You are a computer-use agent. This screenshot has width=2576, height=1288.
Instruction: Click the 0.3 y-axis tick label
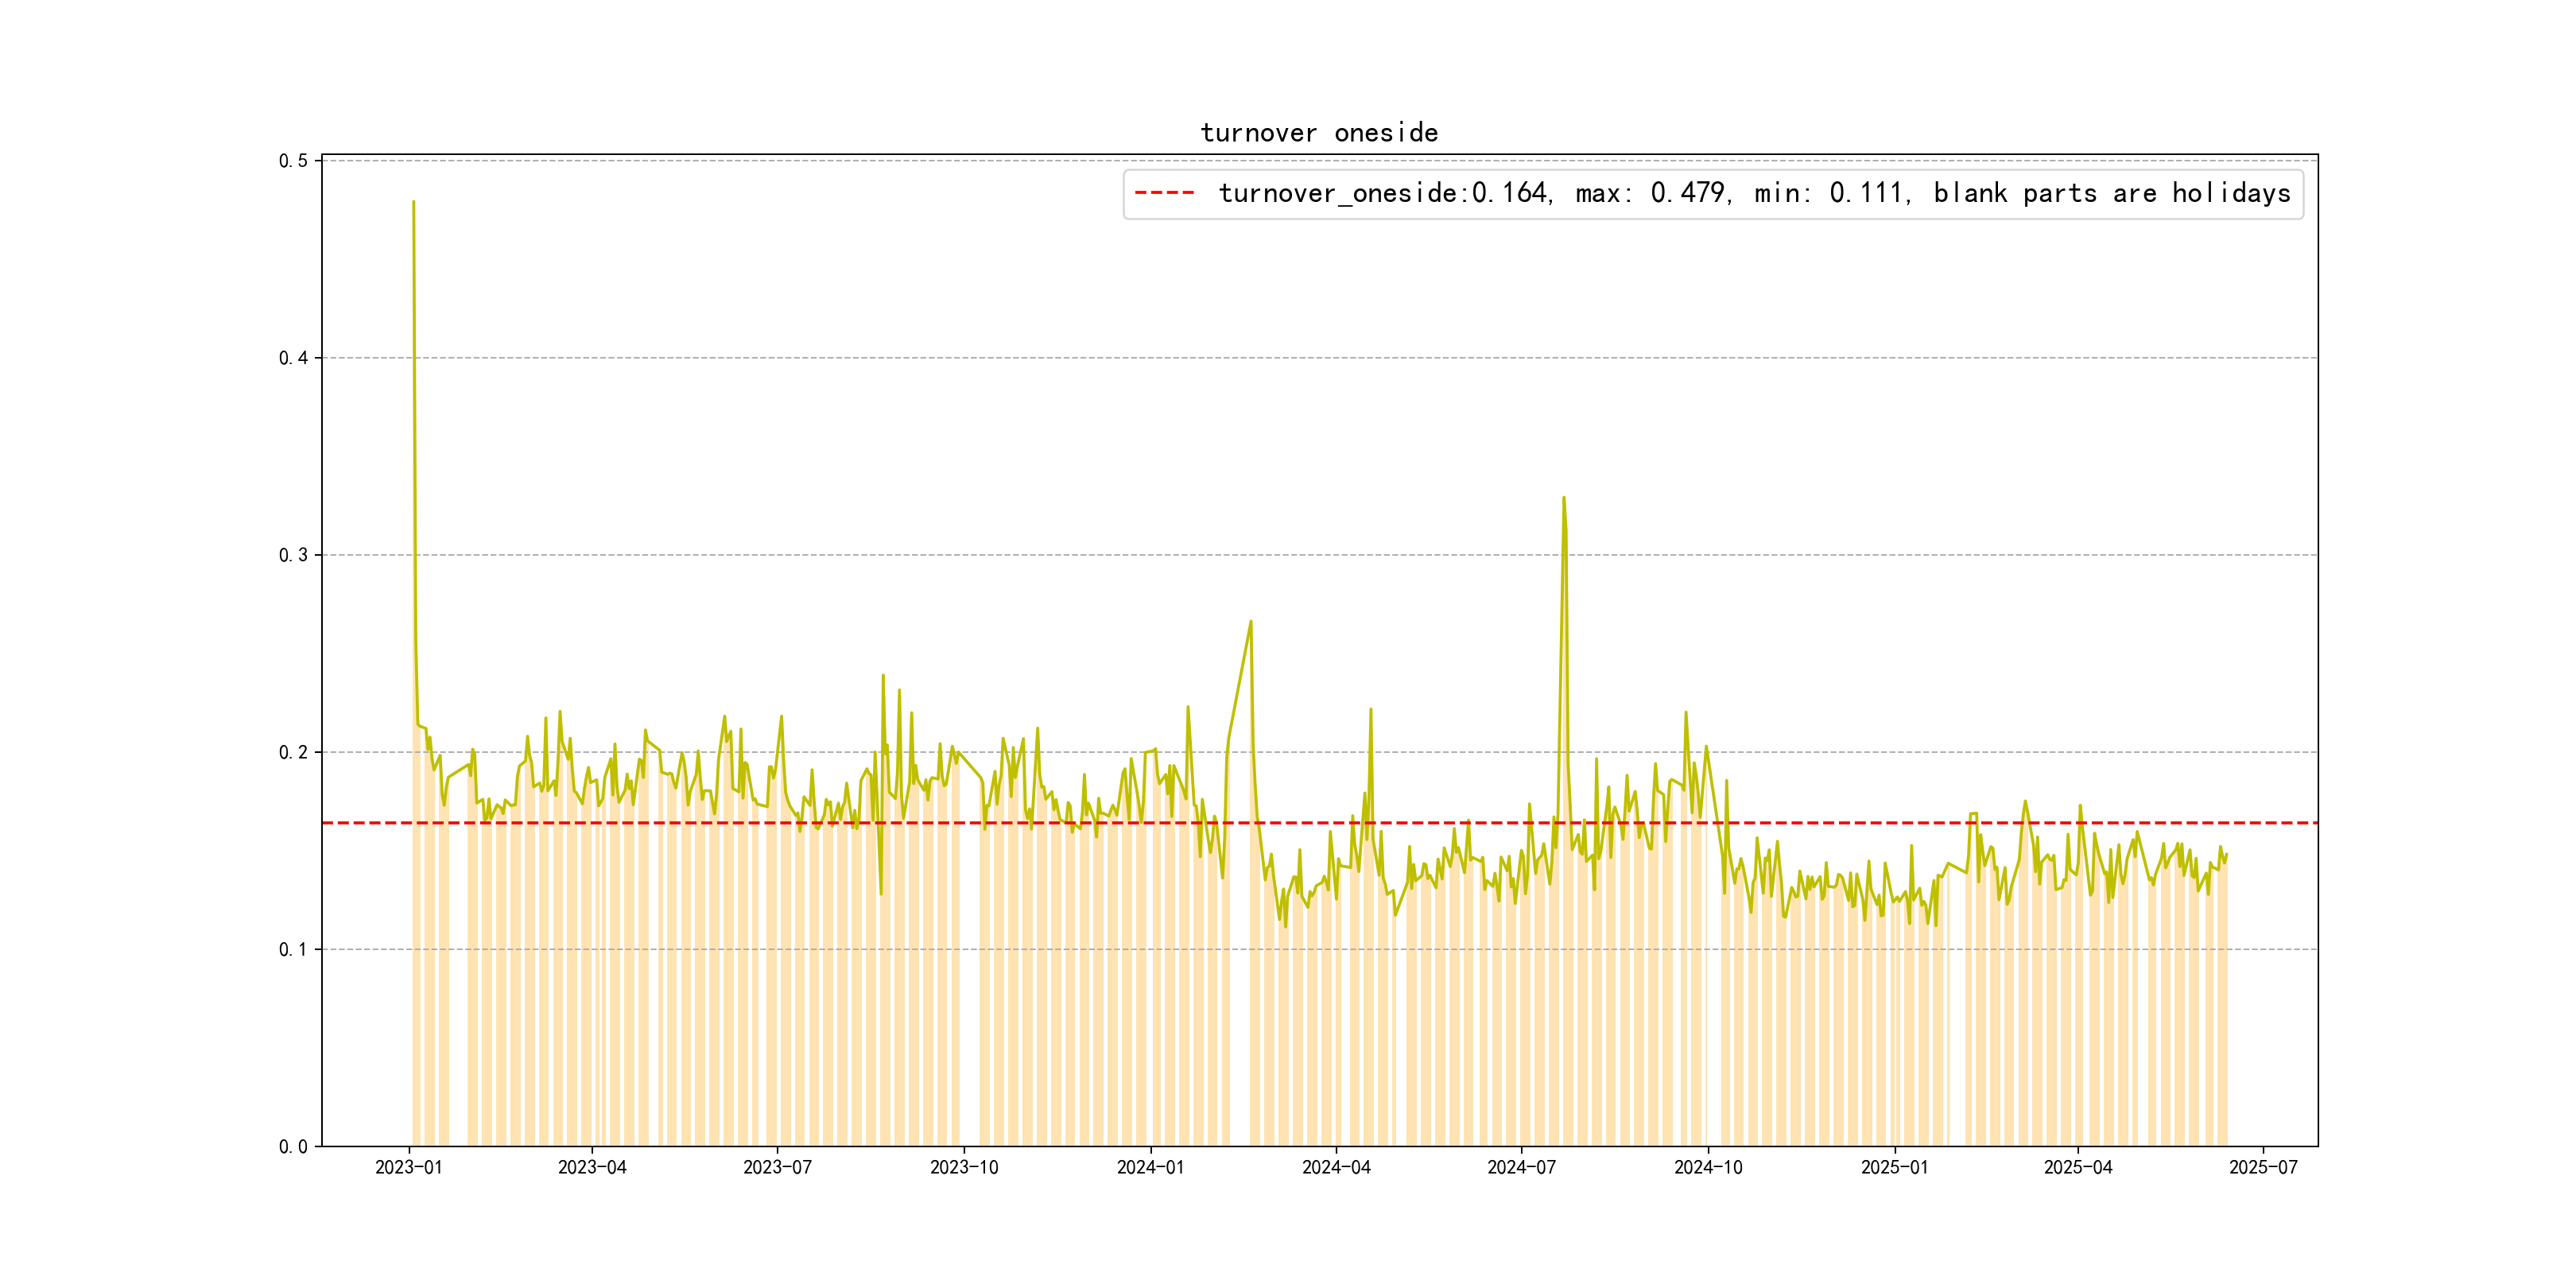click(x=293, y=555)
